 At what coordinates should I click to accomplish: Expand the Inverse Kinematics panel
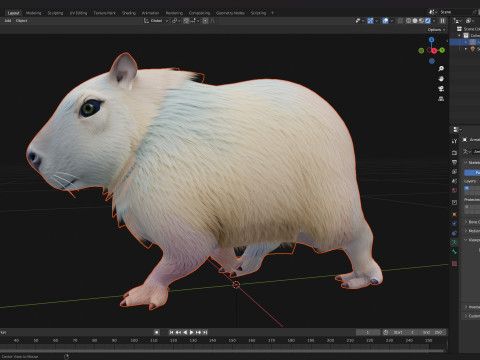click(472, 307)
